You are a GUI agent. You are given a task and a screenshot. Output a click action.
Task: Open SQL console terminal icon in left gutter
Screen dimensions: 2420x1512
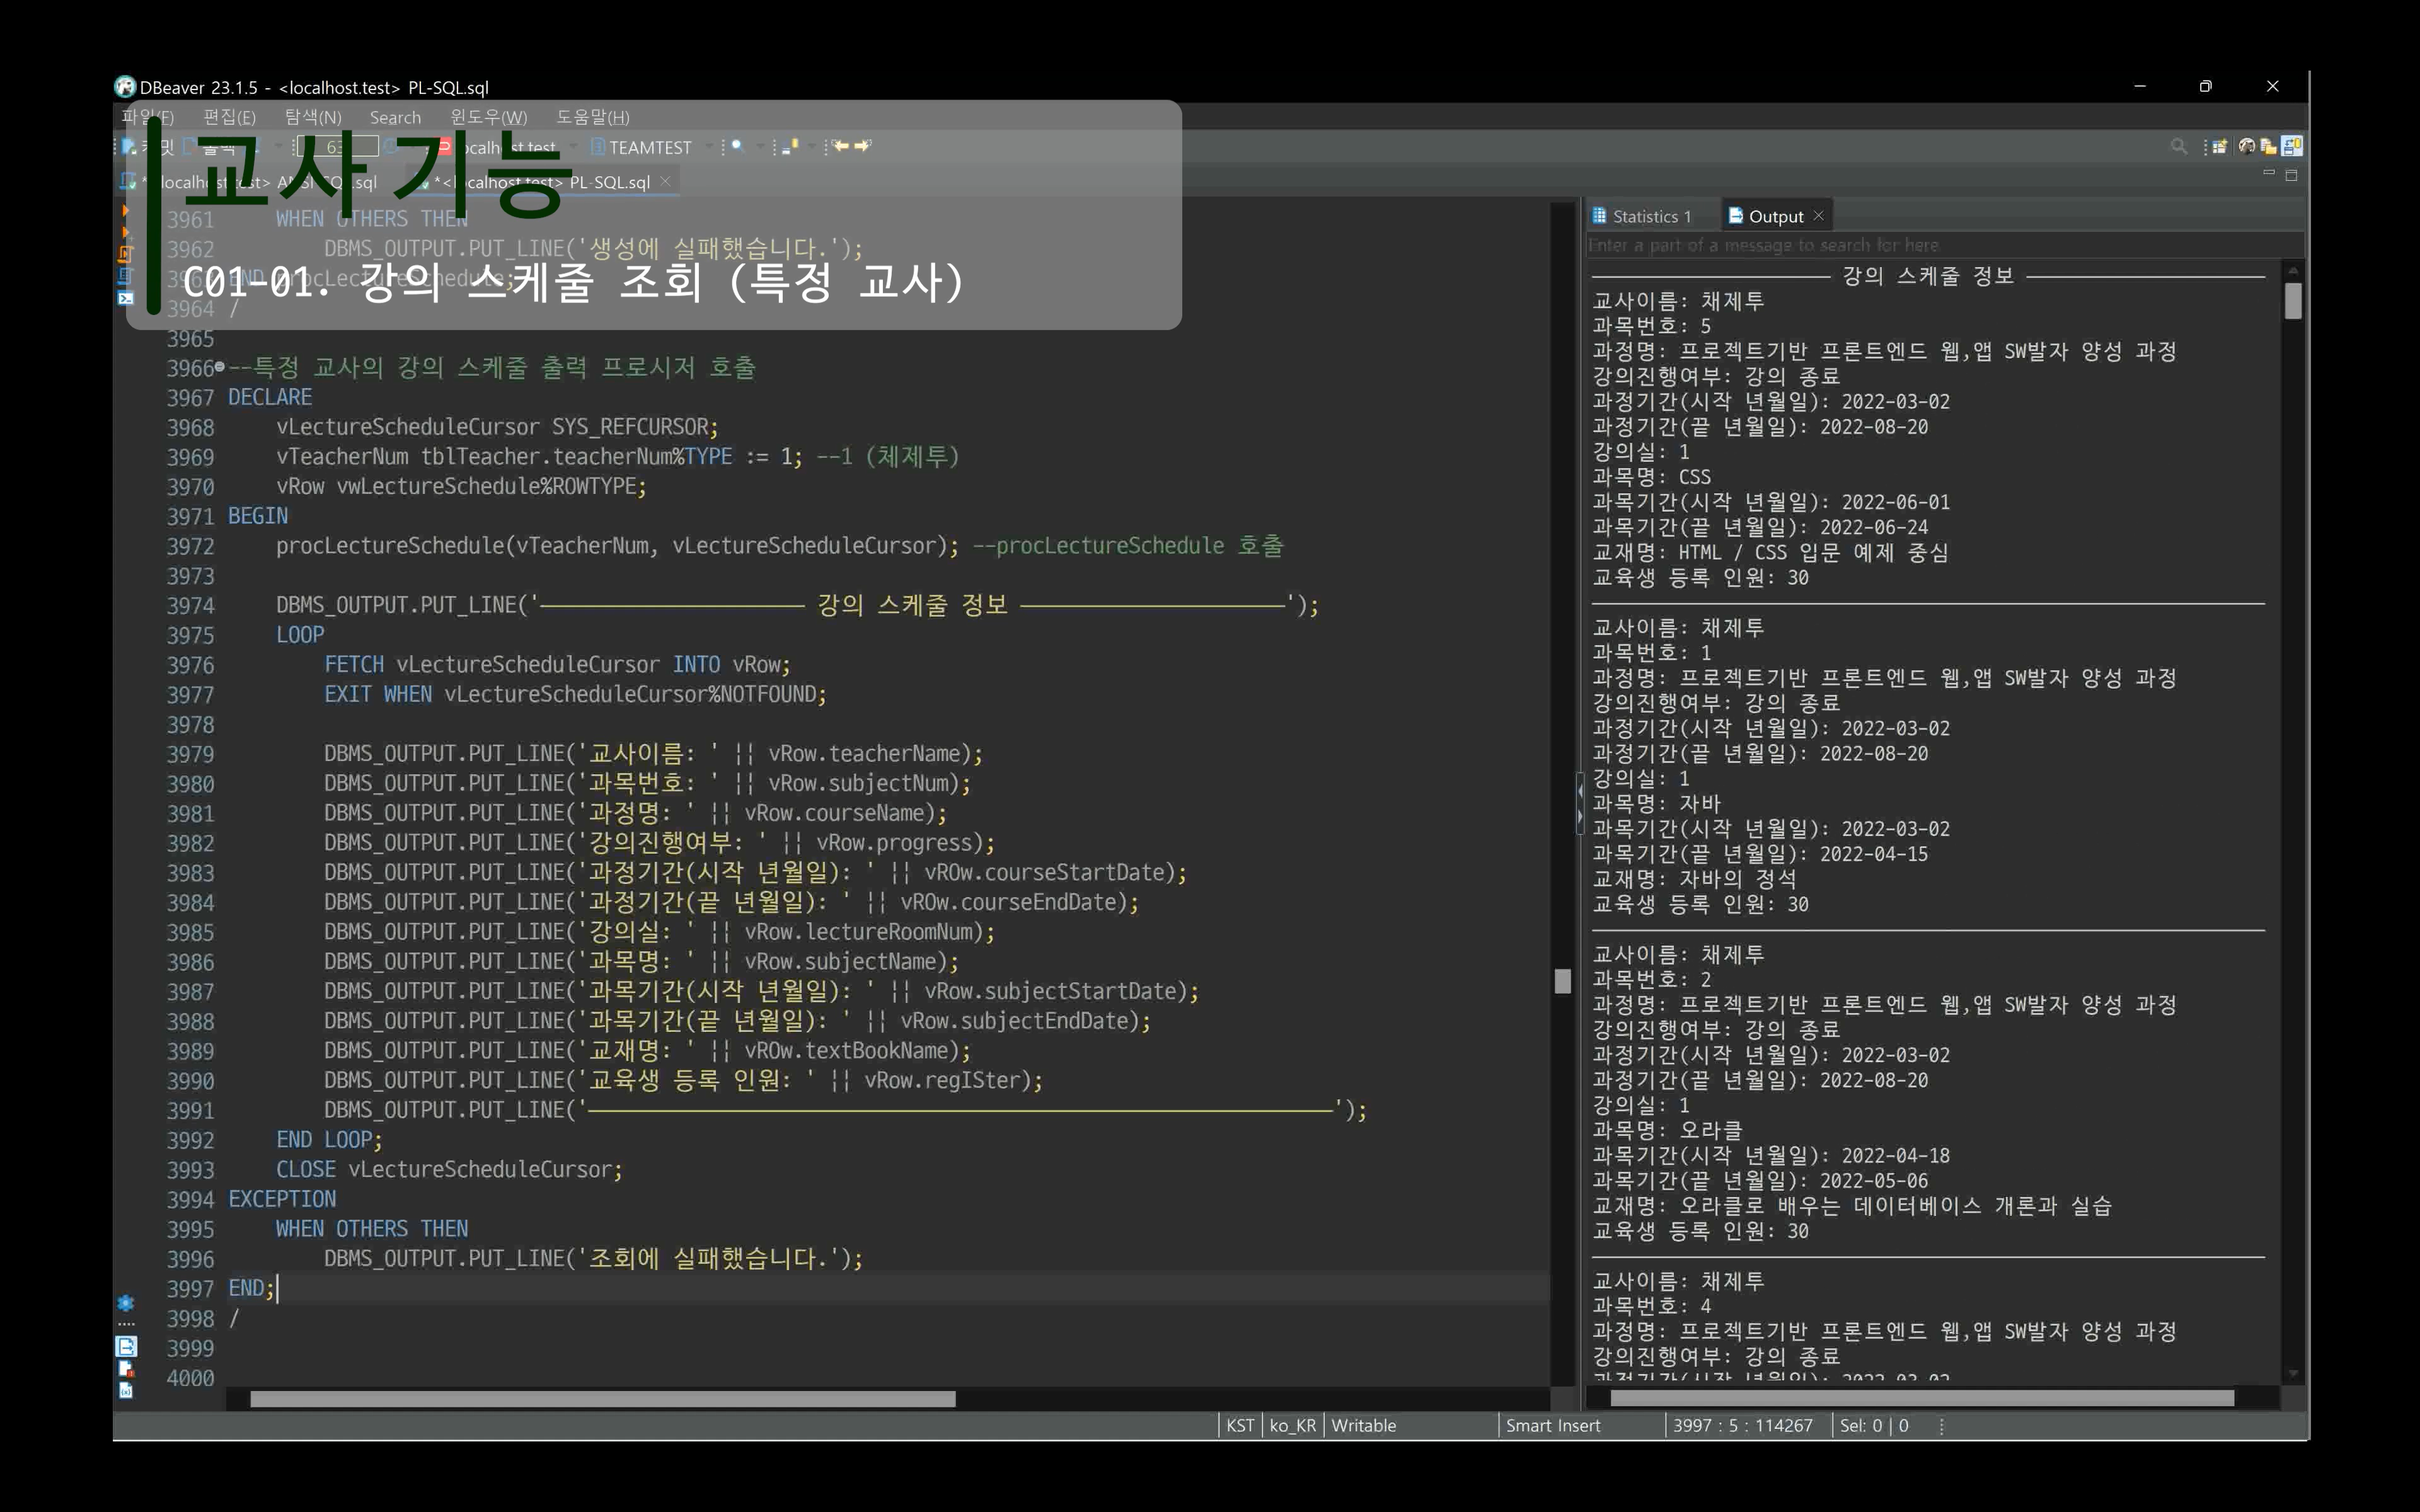125,298
